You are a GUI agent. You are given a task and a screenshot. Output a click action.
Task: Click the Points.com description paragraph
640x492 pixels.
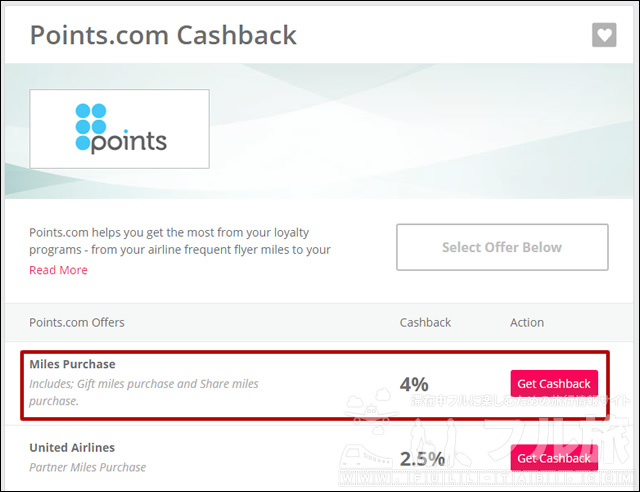[180, 241]
